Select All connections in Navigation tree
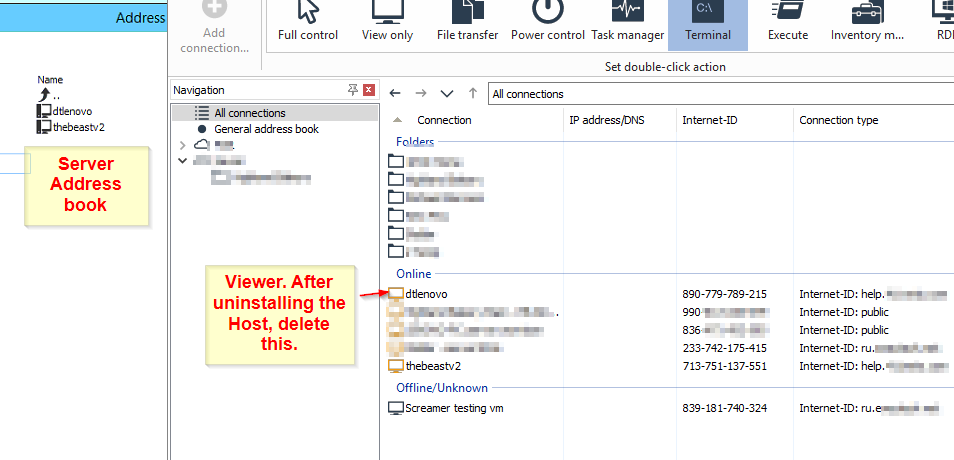This screenshot has width=954, height=460. 249,113
